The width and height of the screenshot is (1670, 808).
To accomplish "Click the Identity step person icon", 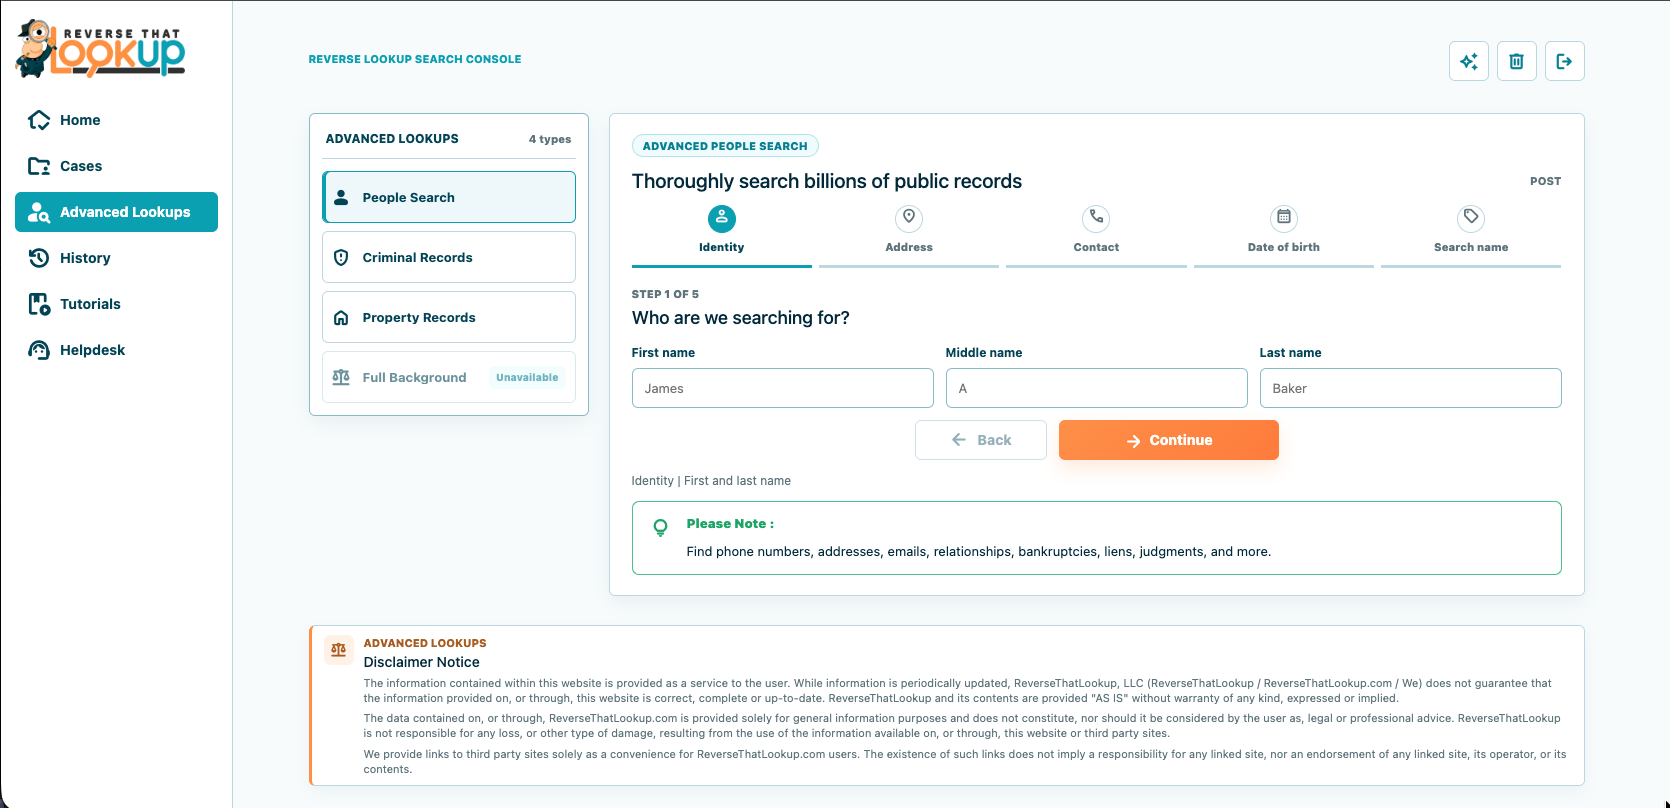I will tap(722, 218).
